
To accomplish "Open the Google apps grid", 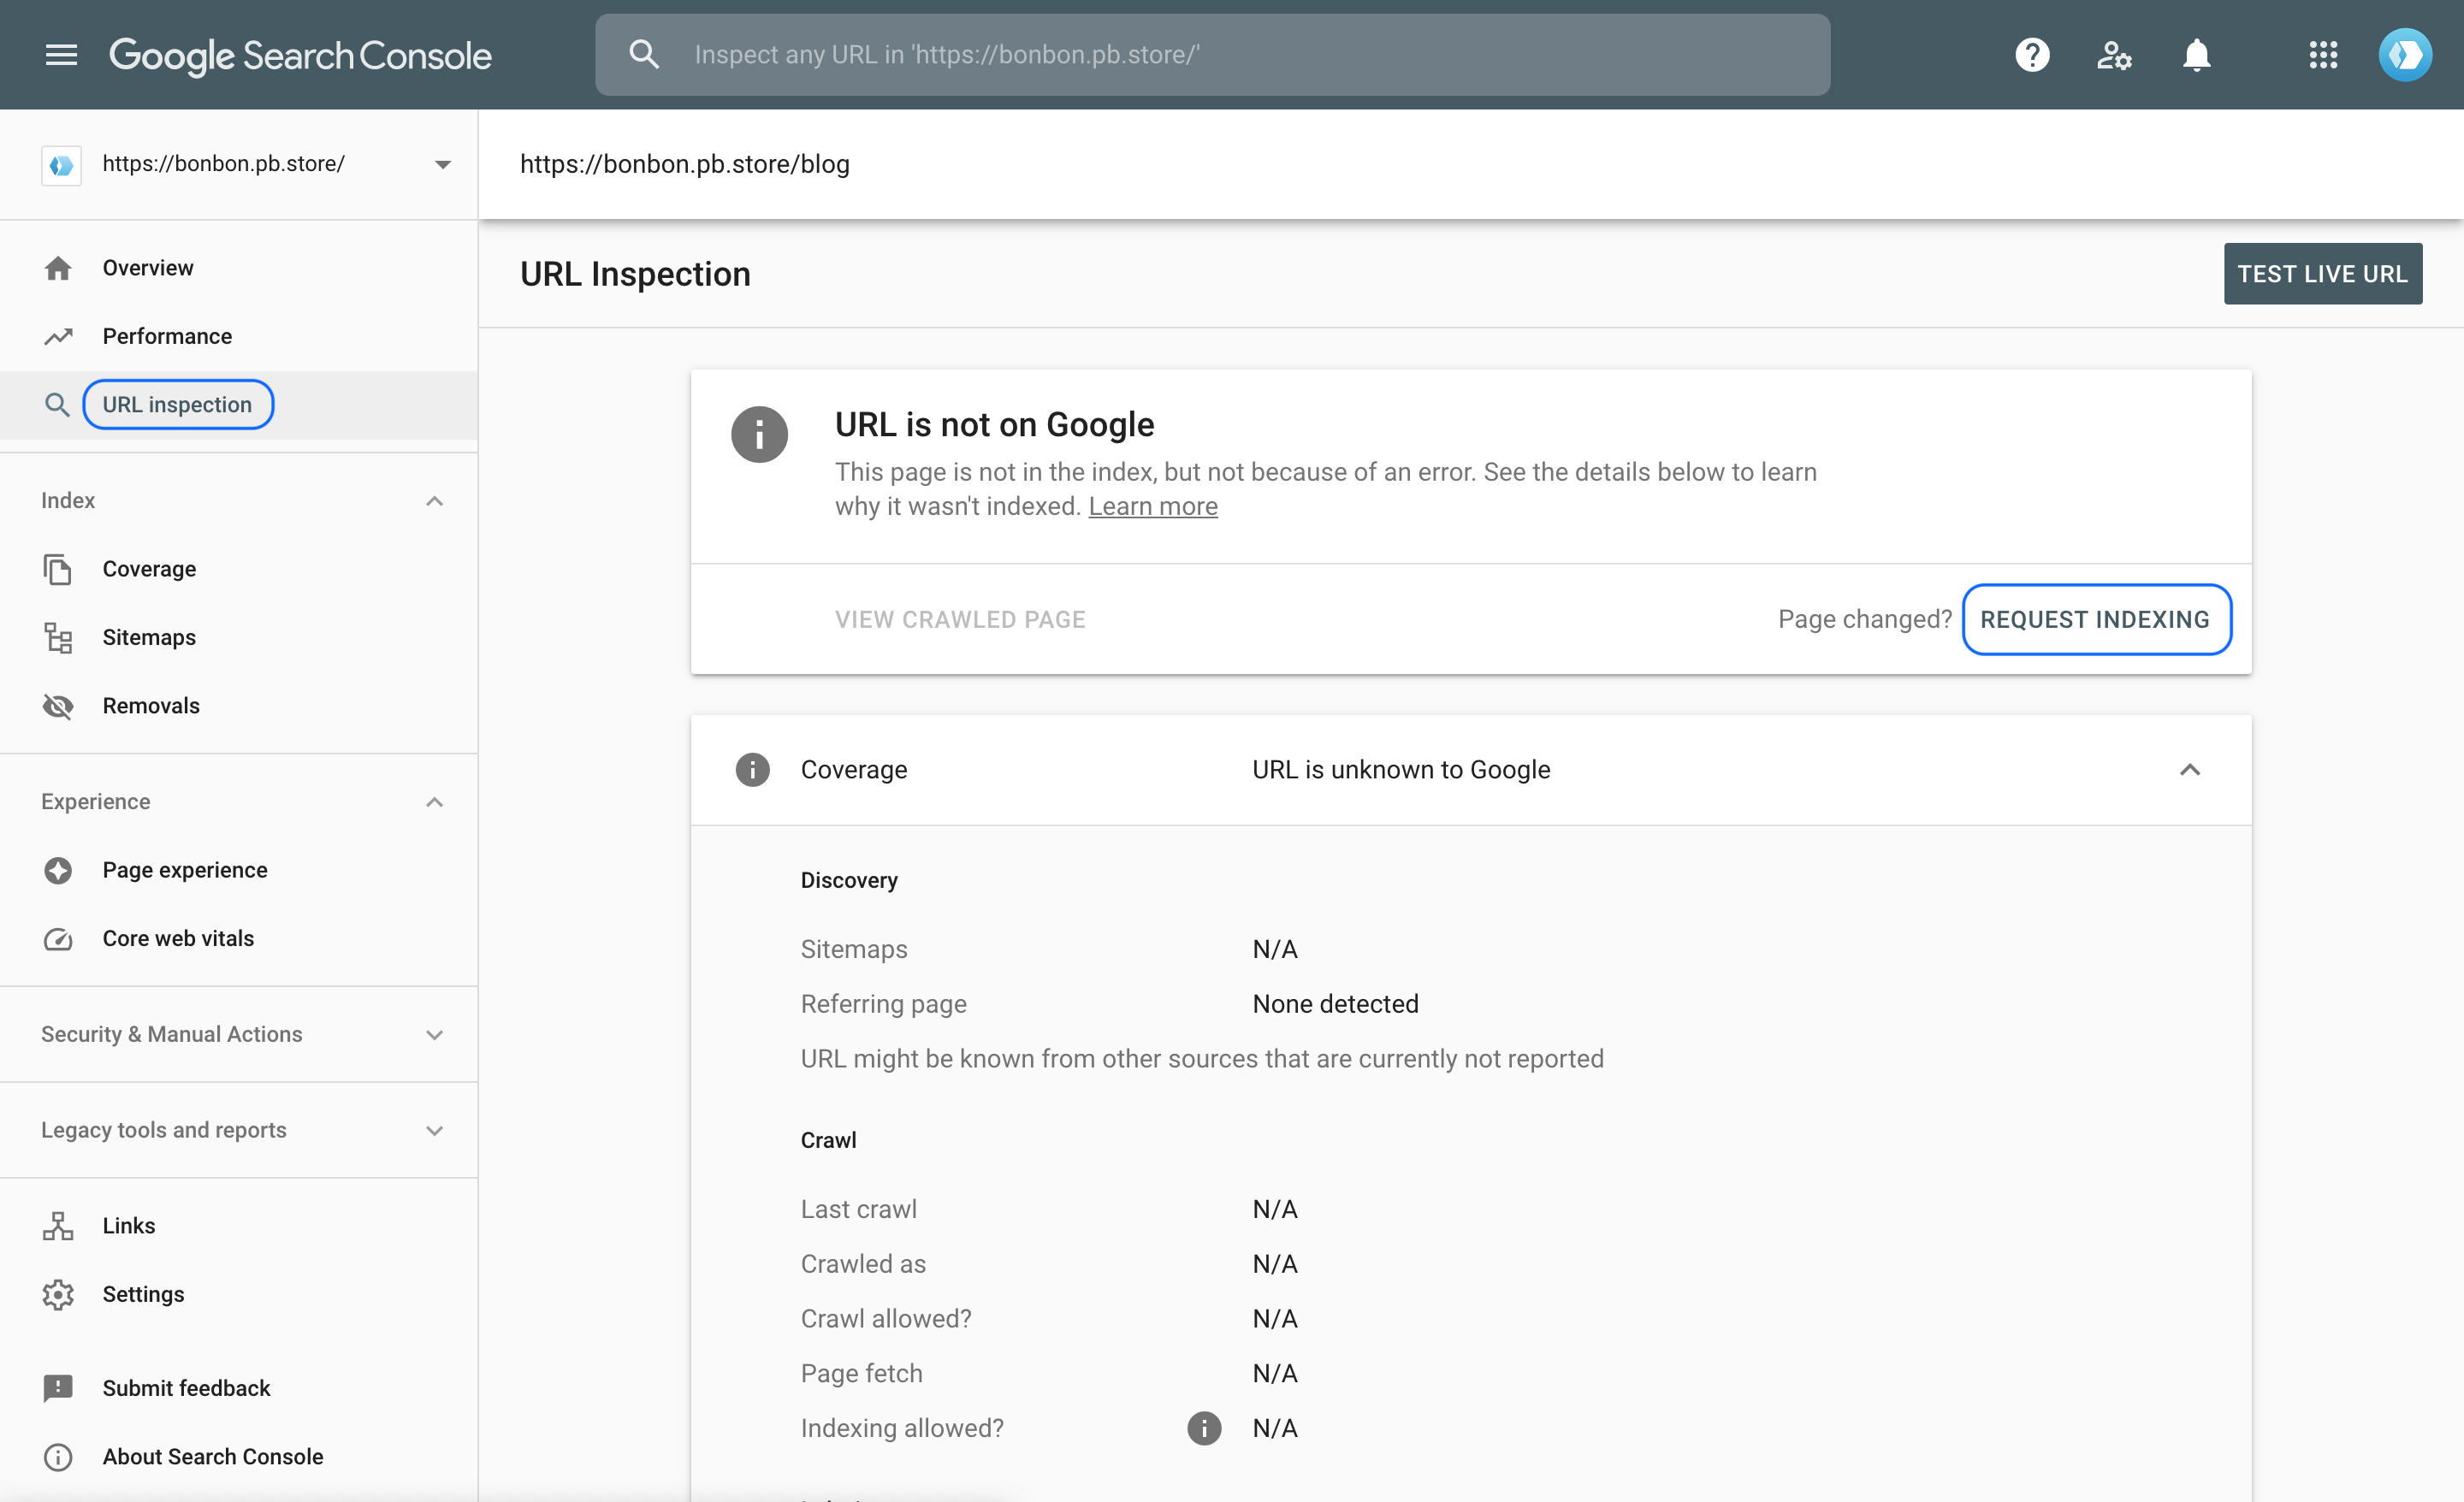I will (x=2324, y=55).
